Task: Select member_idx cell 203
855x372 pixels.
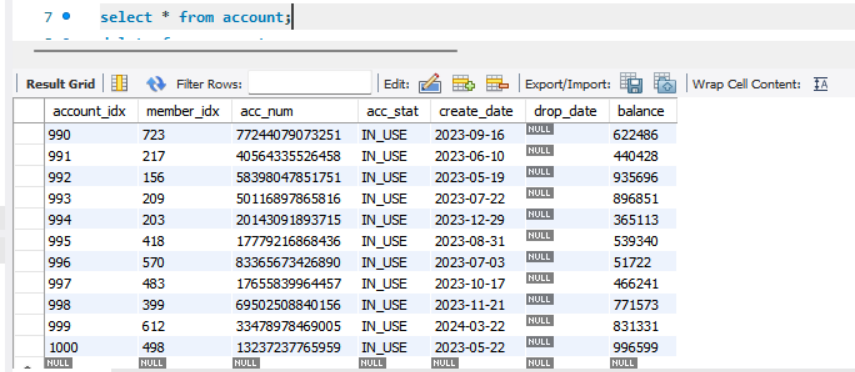Action: coord(185,220)
